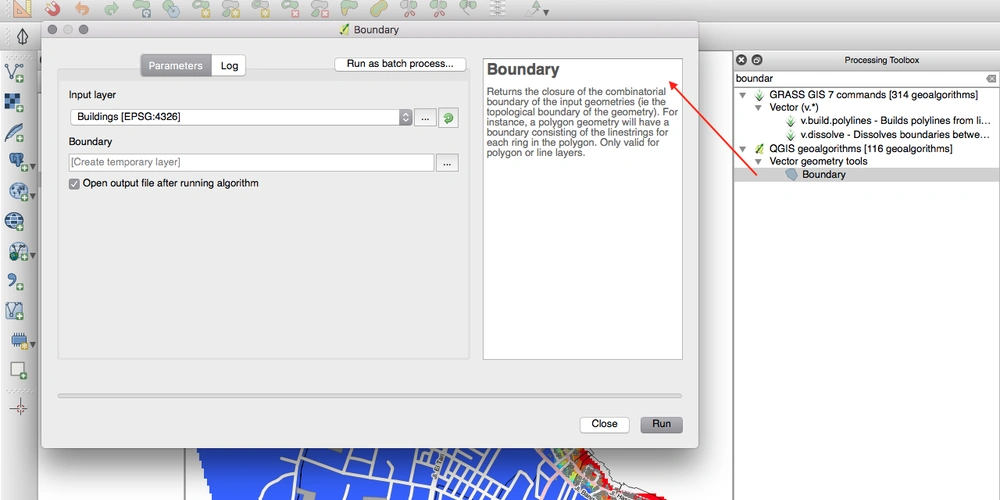
Task: Collapse GRASS GIS 7 commands group
Action: coord(743,95)
